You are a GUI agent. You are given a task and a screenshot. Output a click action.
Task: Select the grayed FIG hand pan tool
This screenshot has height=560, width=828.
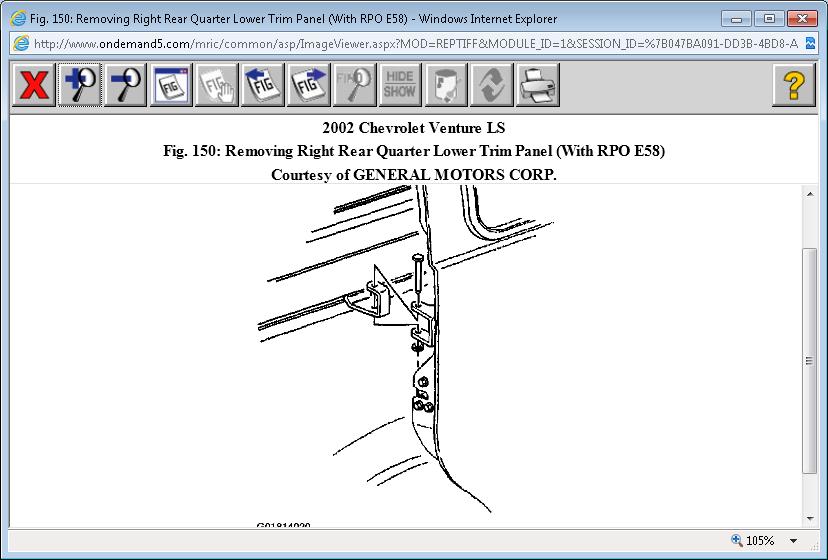coord(217,85)
